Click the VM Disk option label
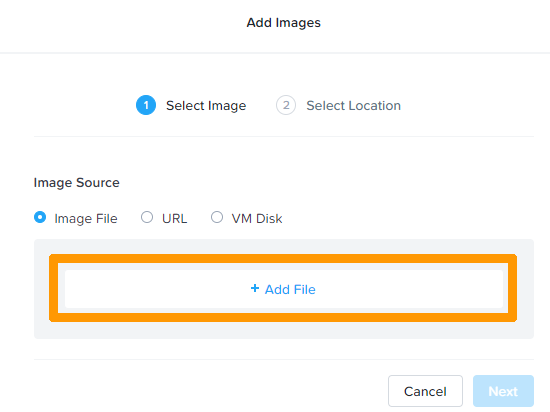Image resolution: width=550 pixels, height=412 pixels. pos(257,218)
